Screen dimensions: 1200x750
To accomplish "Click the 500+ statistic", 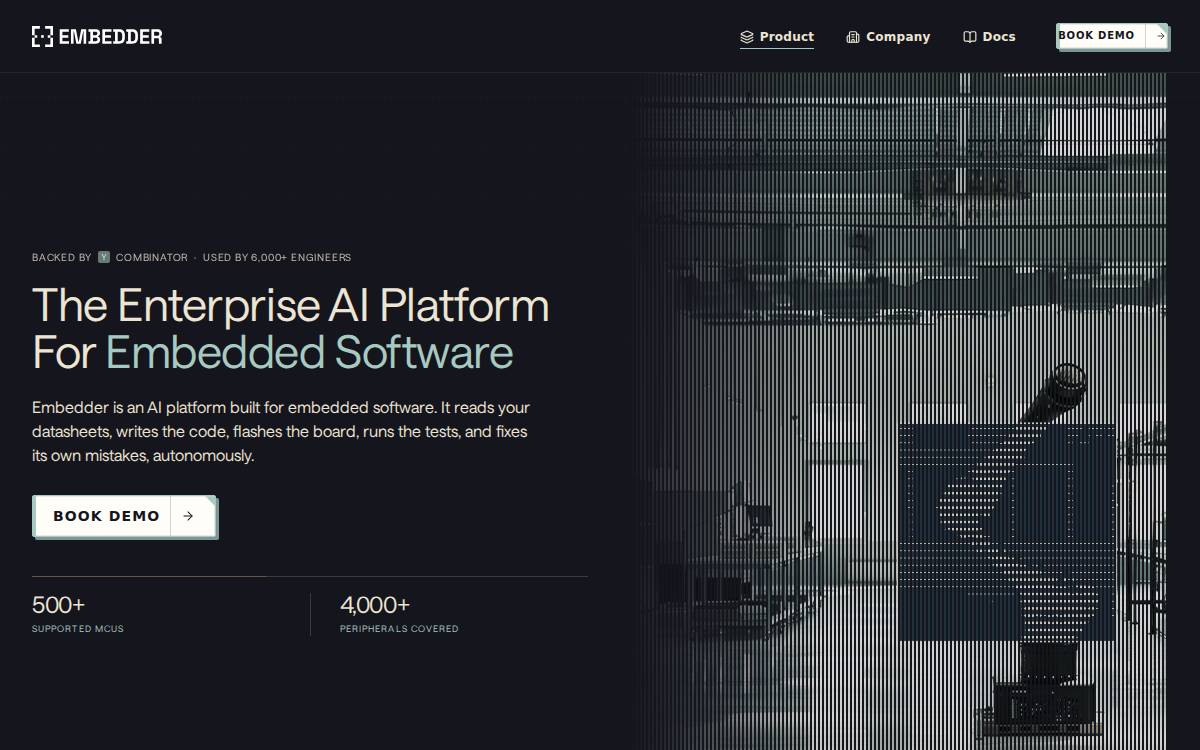I will tap(59, 605).
